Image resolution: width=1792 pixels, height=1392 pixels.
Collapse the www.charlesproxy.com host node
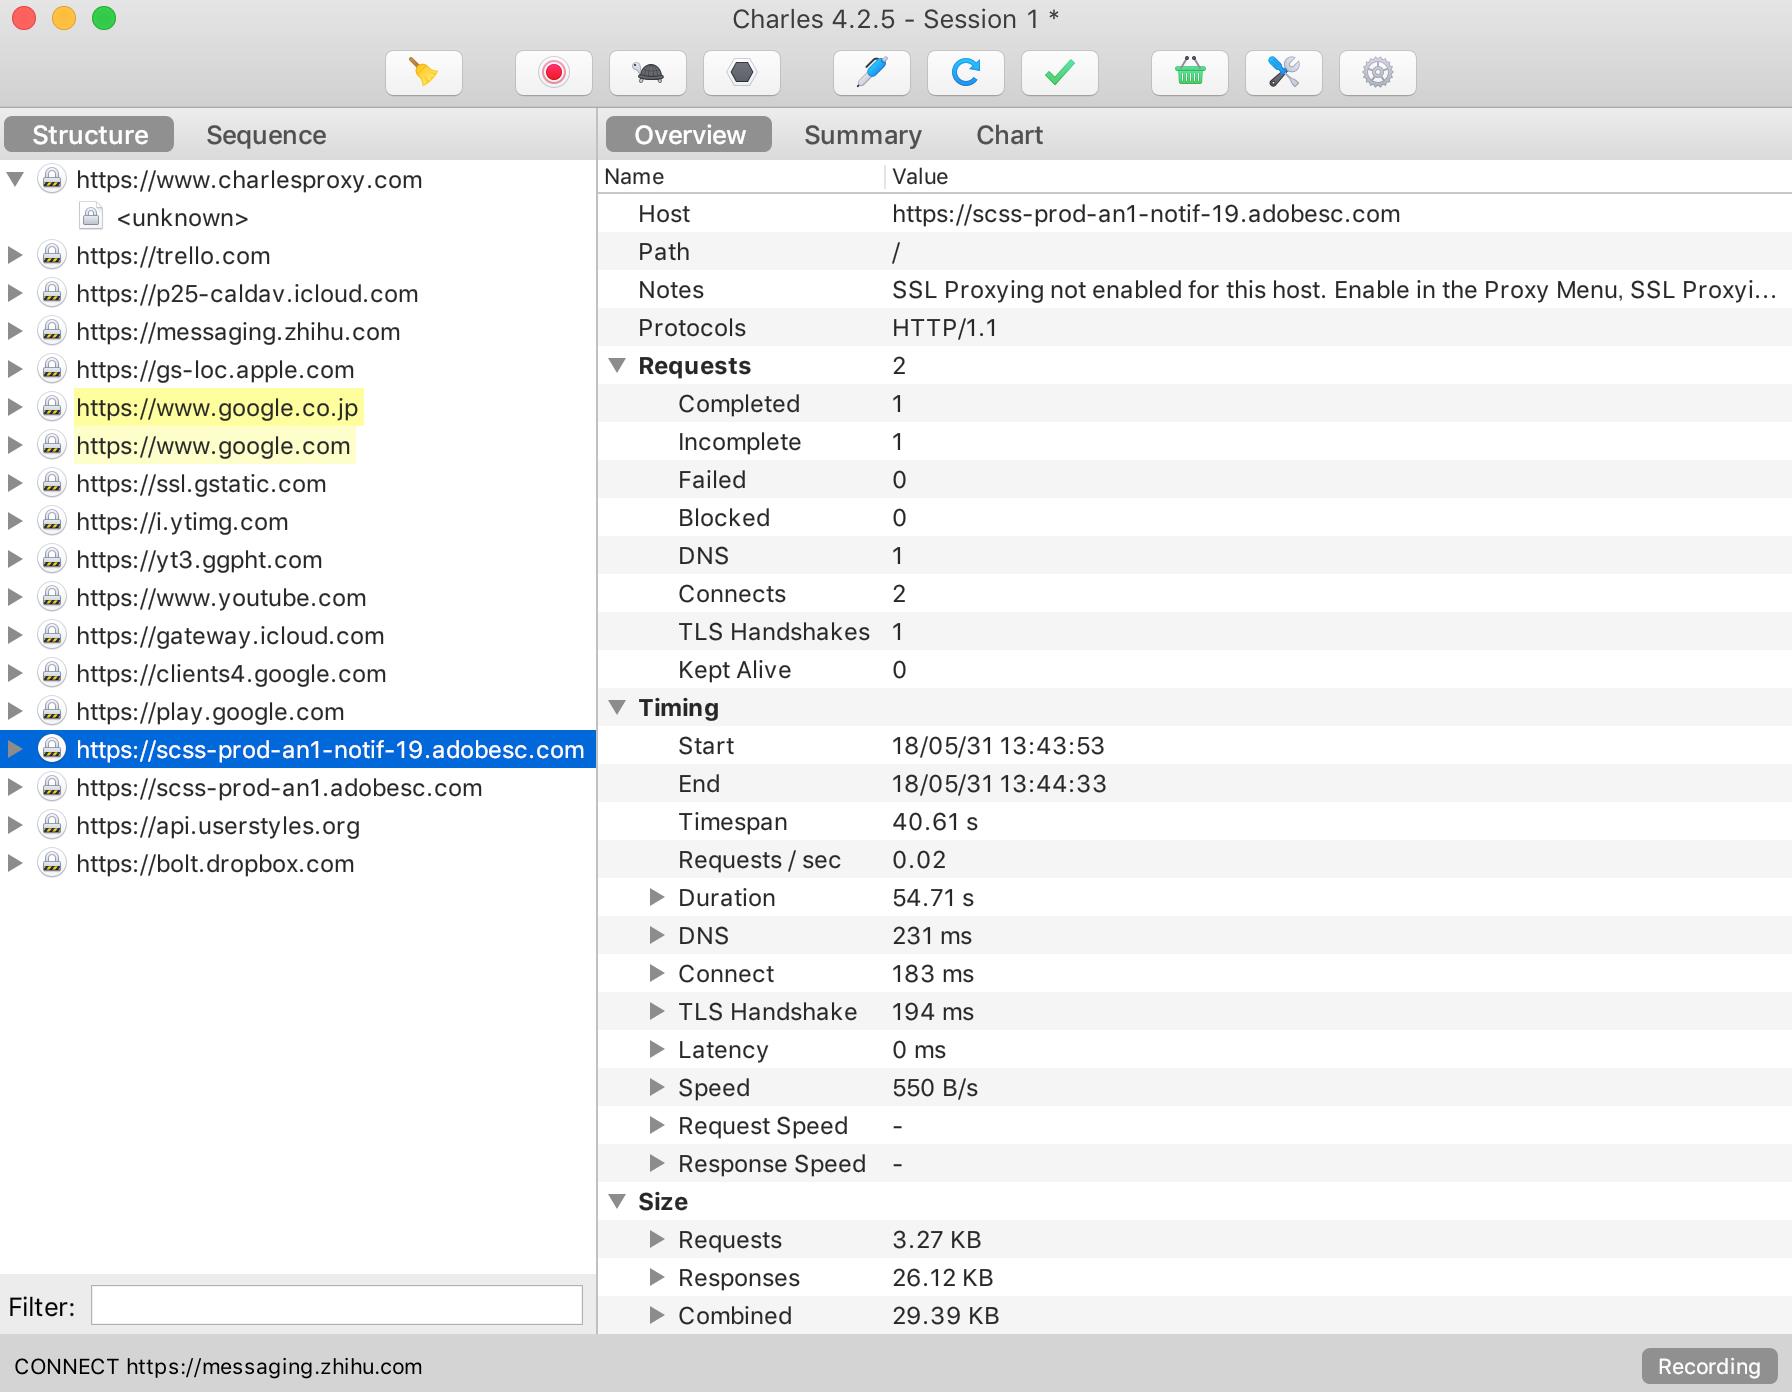pos(15,180)
